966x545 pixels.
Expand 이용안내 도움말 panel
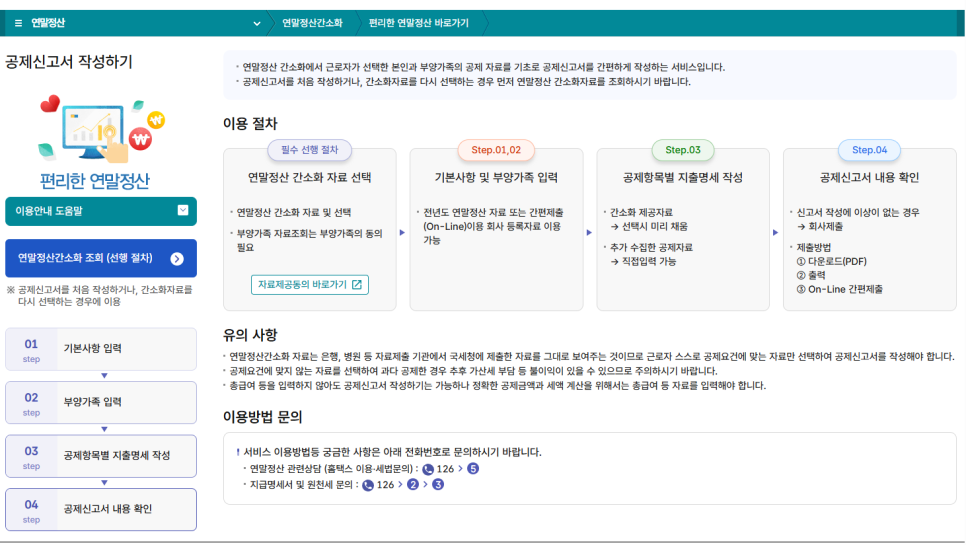pos(101,211)
